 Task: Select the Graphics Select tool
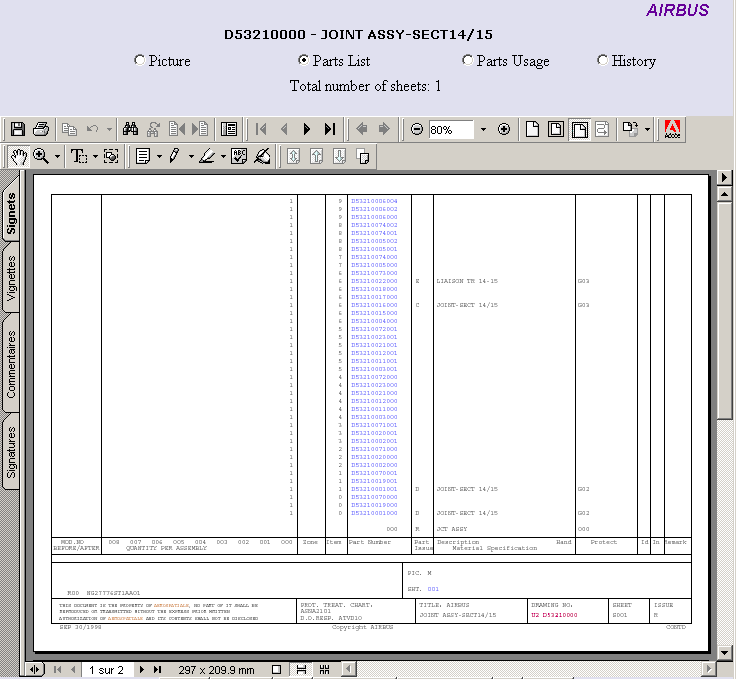111,156
